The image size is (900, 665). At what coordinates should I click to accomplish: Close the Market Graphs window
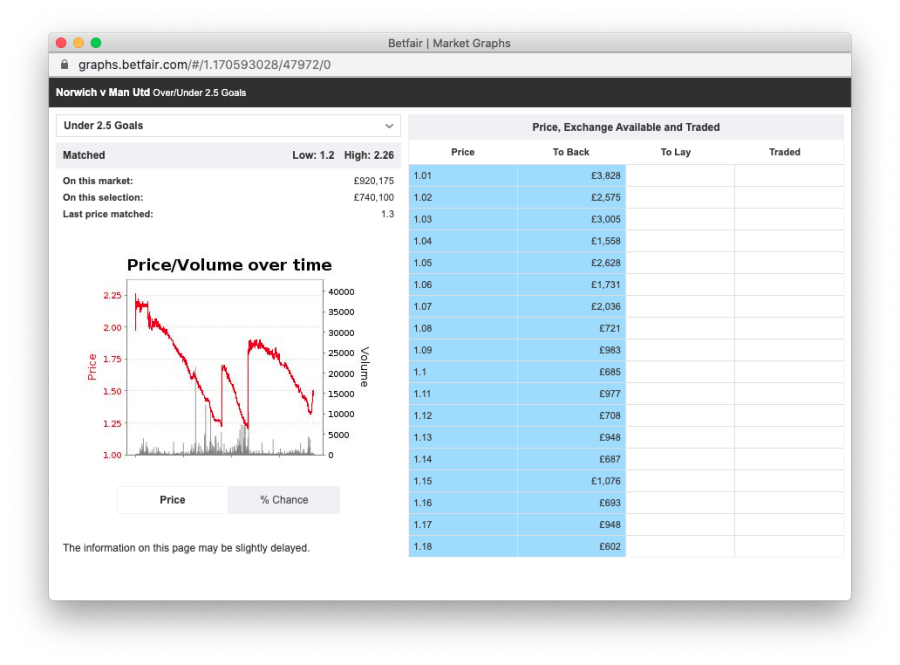pos(61,42)
